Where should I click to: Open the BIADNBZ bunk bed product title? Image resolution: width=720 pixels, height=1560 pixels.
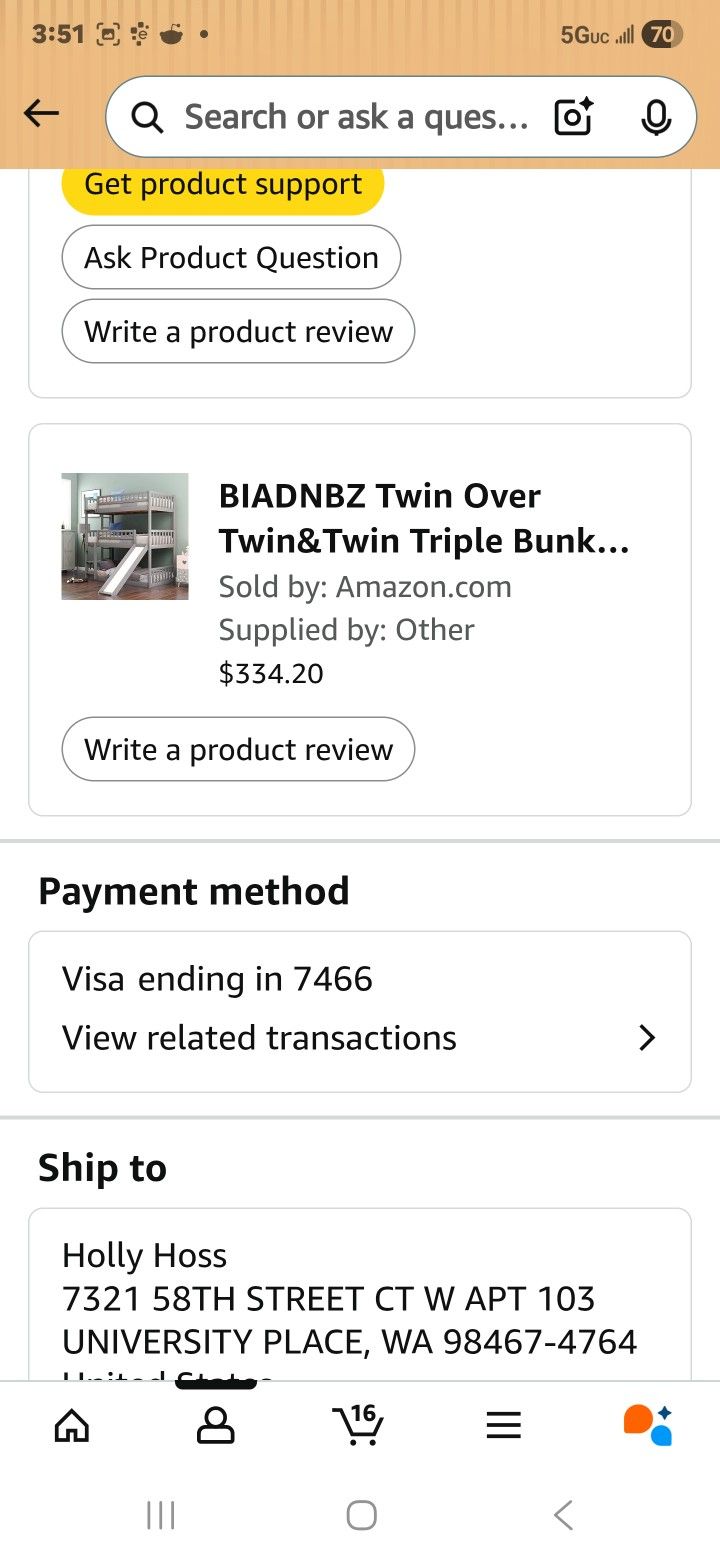[x=424, y=518]
